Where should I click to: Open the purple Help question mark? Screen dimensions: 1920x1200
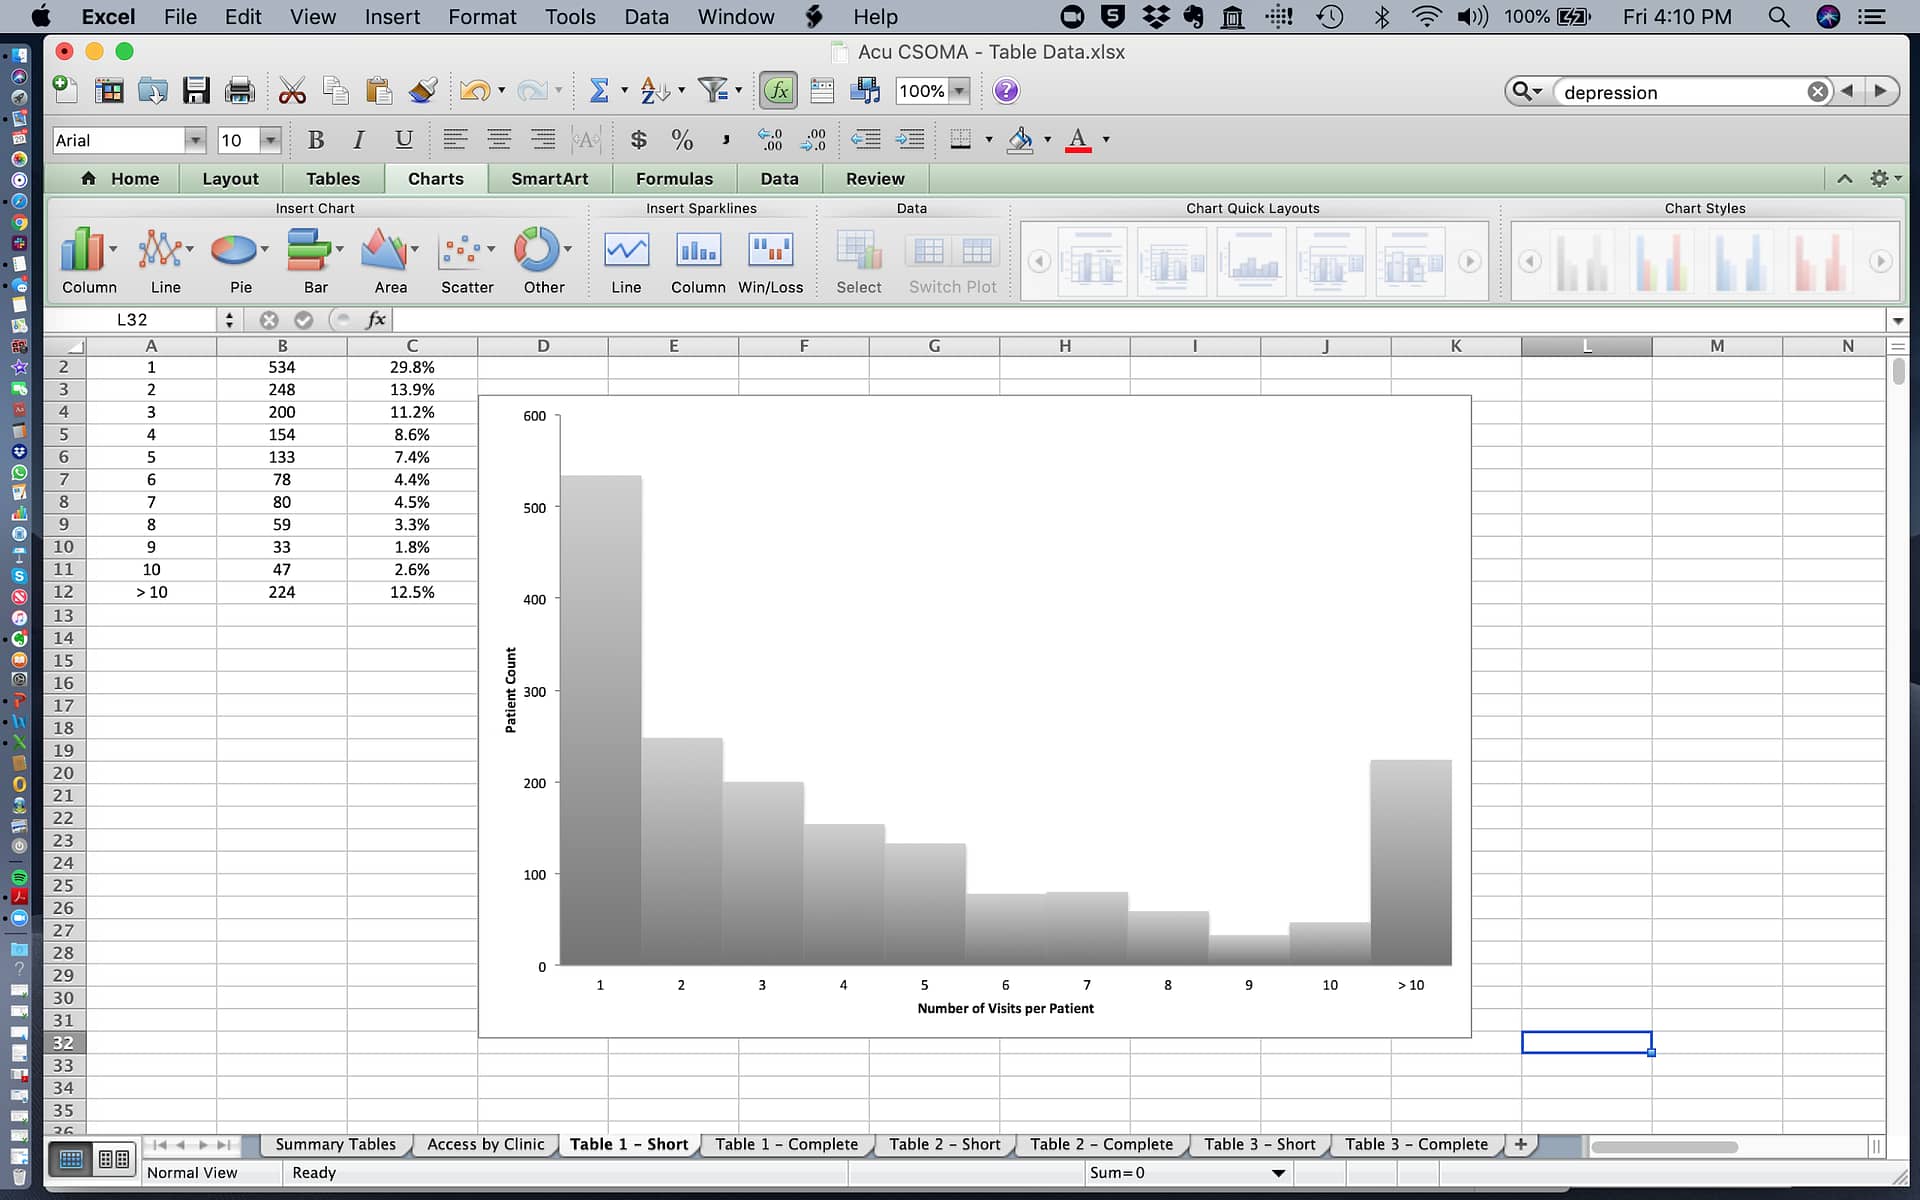(1006, 91)
